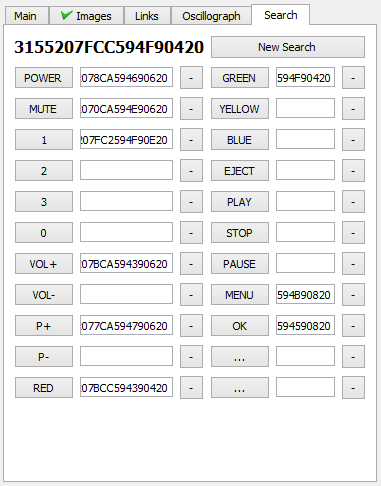
Task: Remove the MENU code using its minus button
Action: pos(353,295)
